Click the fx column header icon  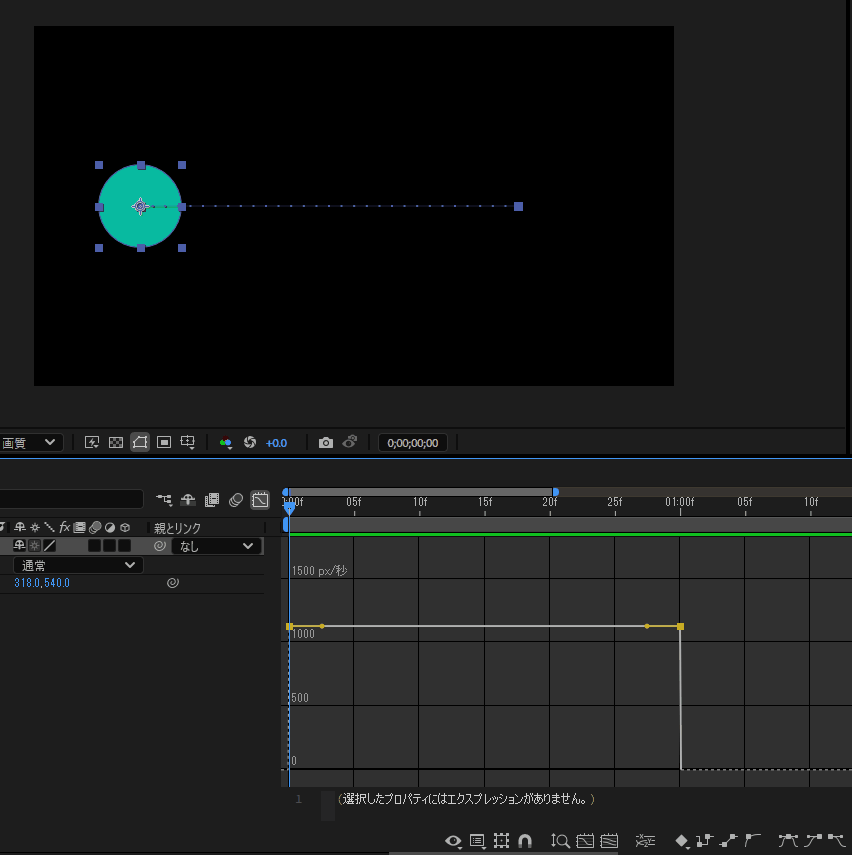click(x=64, y=527)
